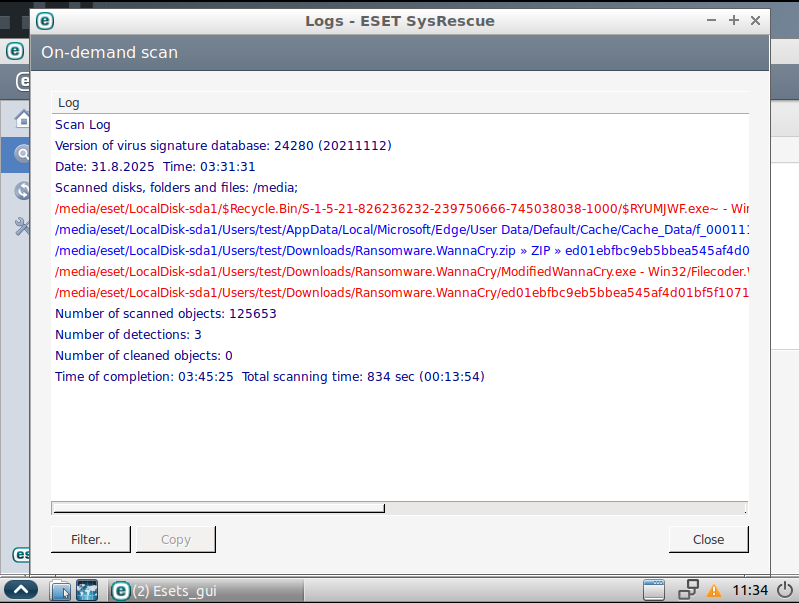This screenshot has height=603, width=799.
Task: Select the scan magnifier sidebar icon
Action: click(x=22, y=153)
